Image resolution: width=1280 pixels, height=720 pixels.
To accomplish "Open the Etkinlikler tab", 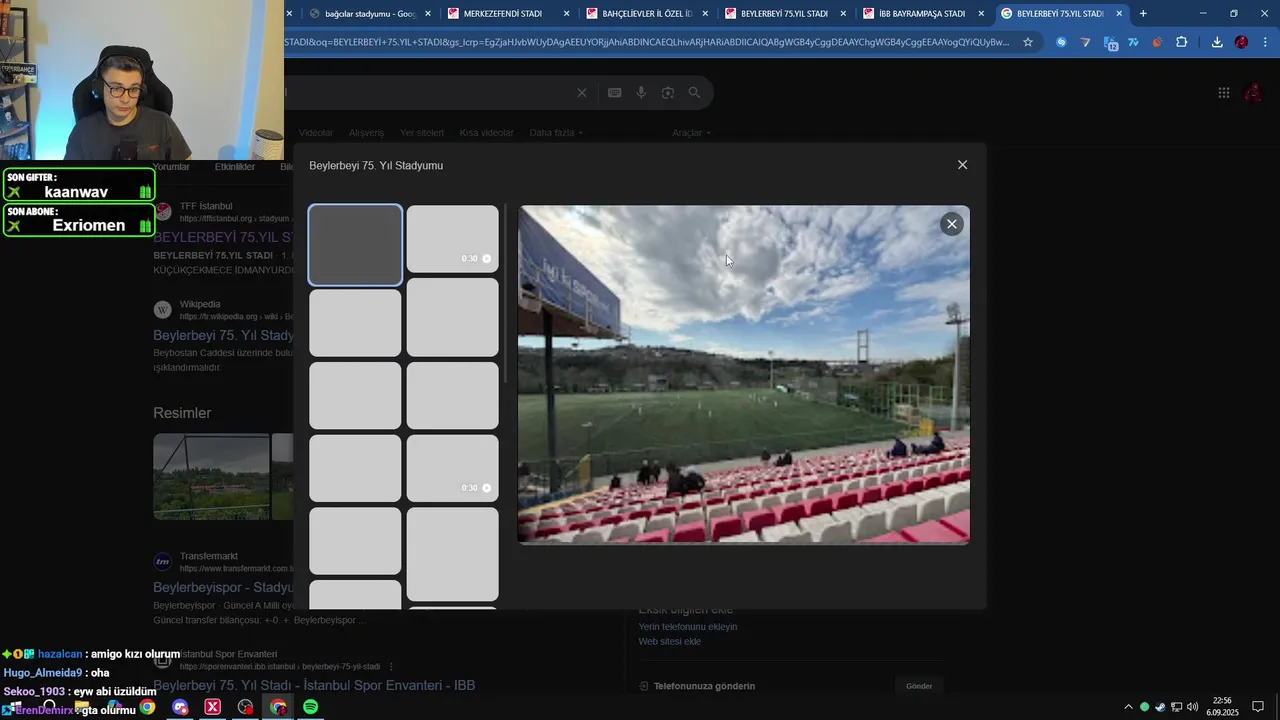I will pos(235,167).
